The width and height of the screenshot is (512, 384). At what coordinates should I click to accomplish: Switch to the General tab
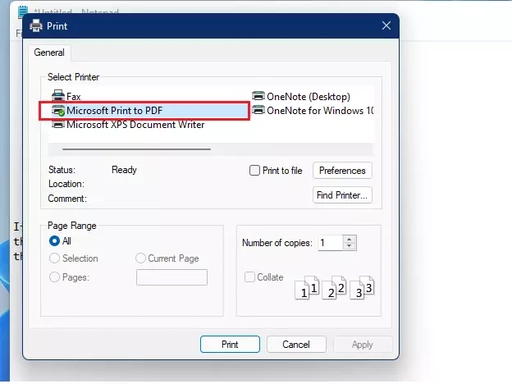point(49,53)
